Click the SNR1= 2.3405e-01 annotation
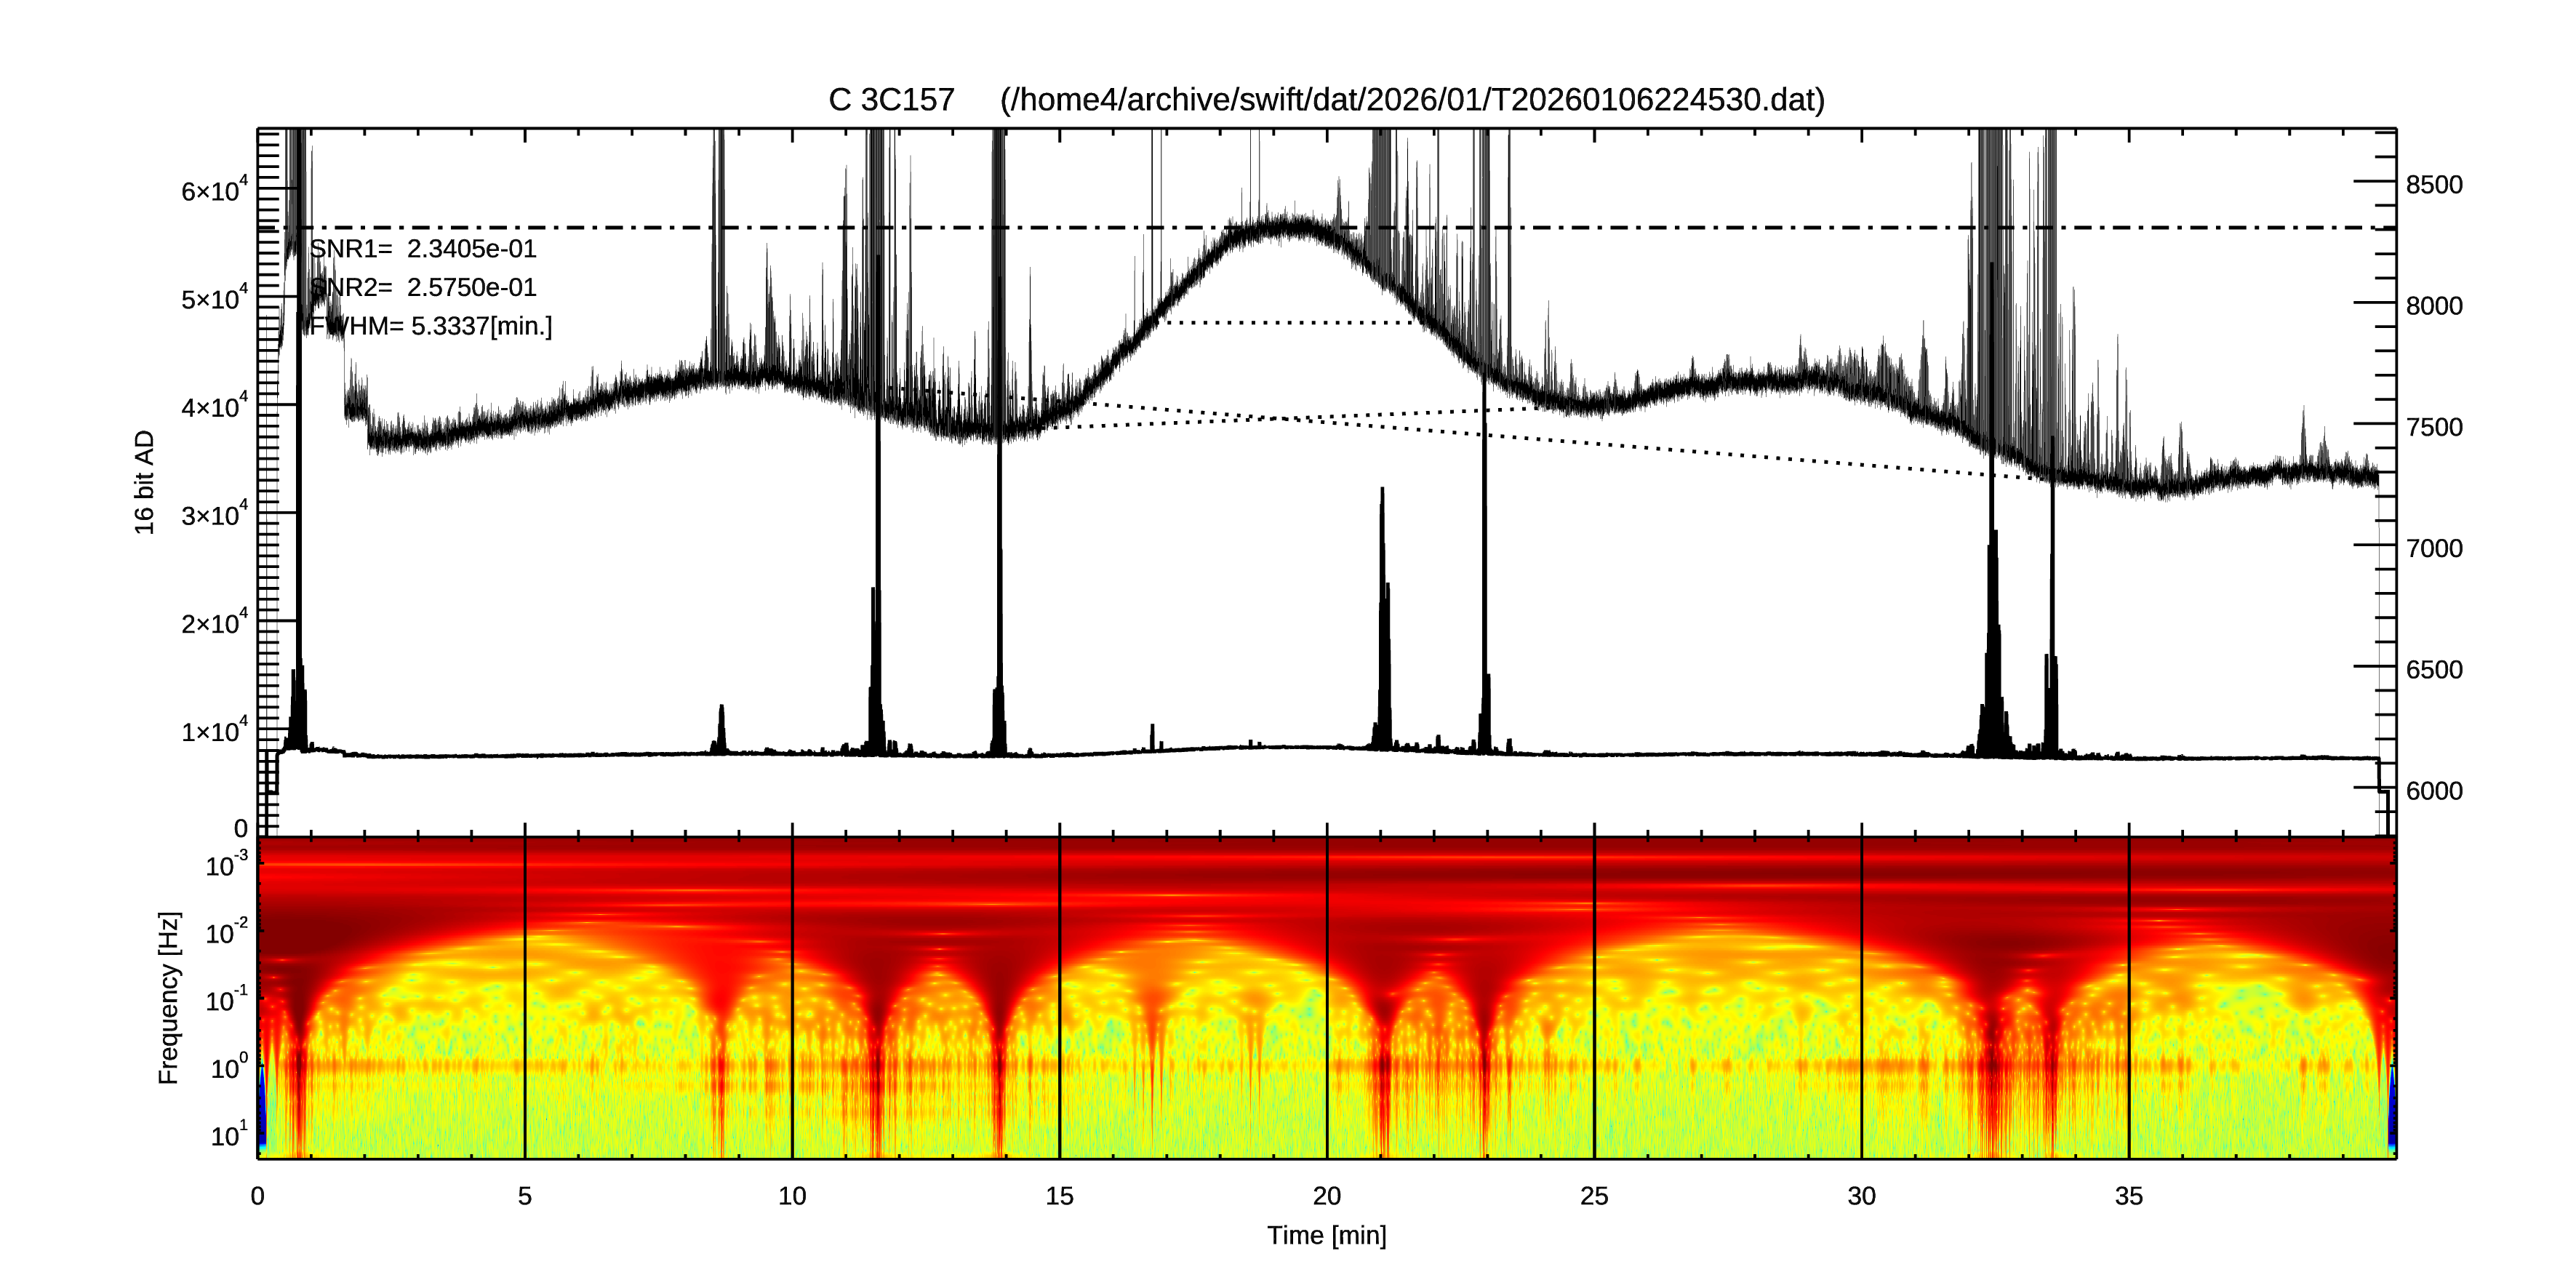2576x1288 pixels. pyautogui.click(x=424, y=249)
